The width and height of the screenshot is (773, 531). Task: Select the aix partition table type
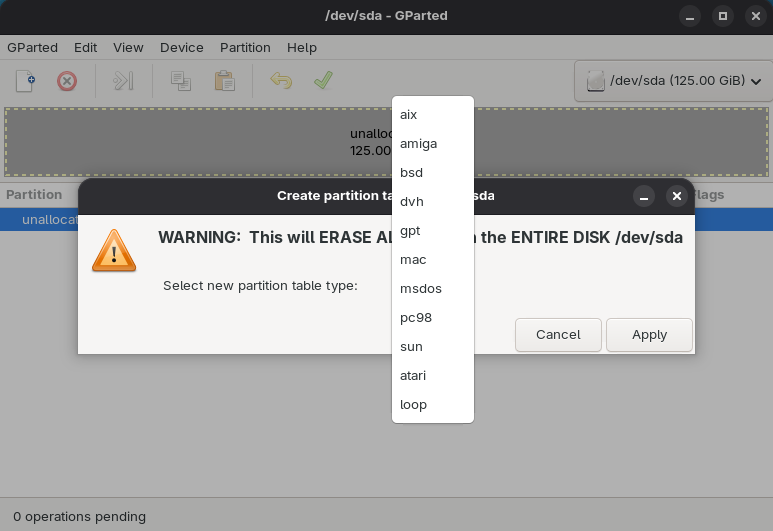408,115
